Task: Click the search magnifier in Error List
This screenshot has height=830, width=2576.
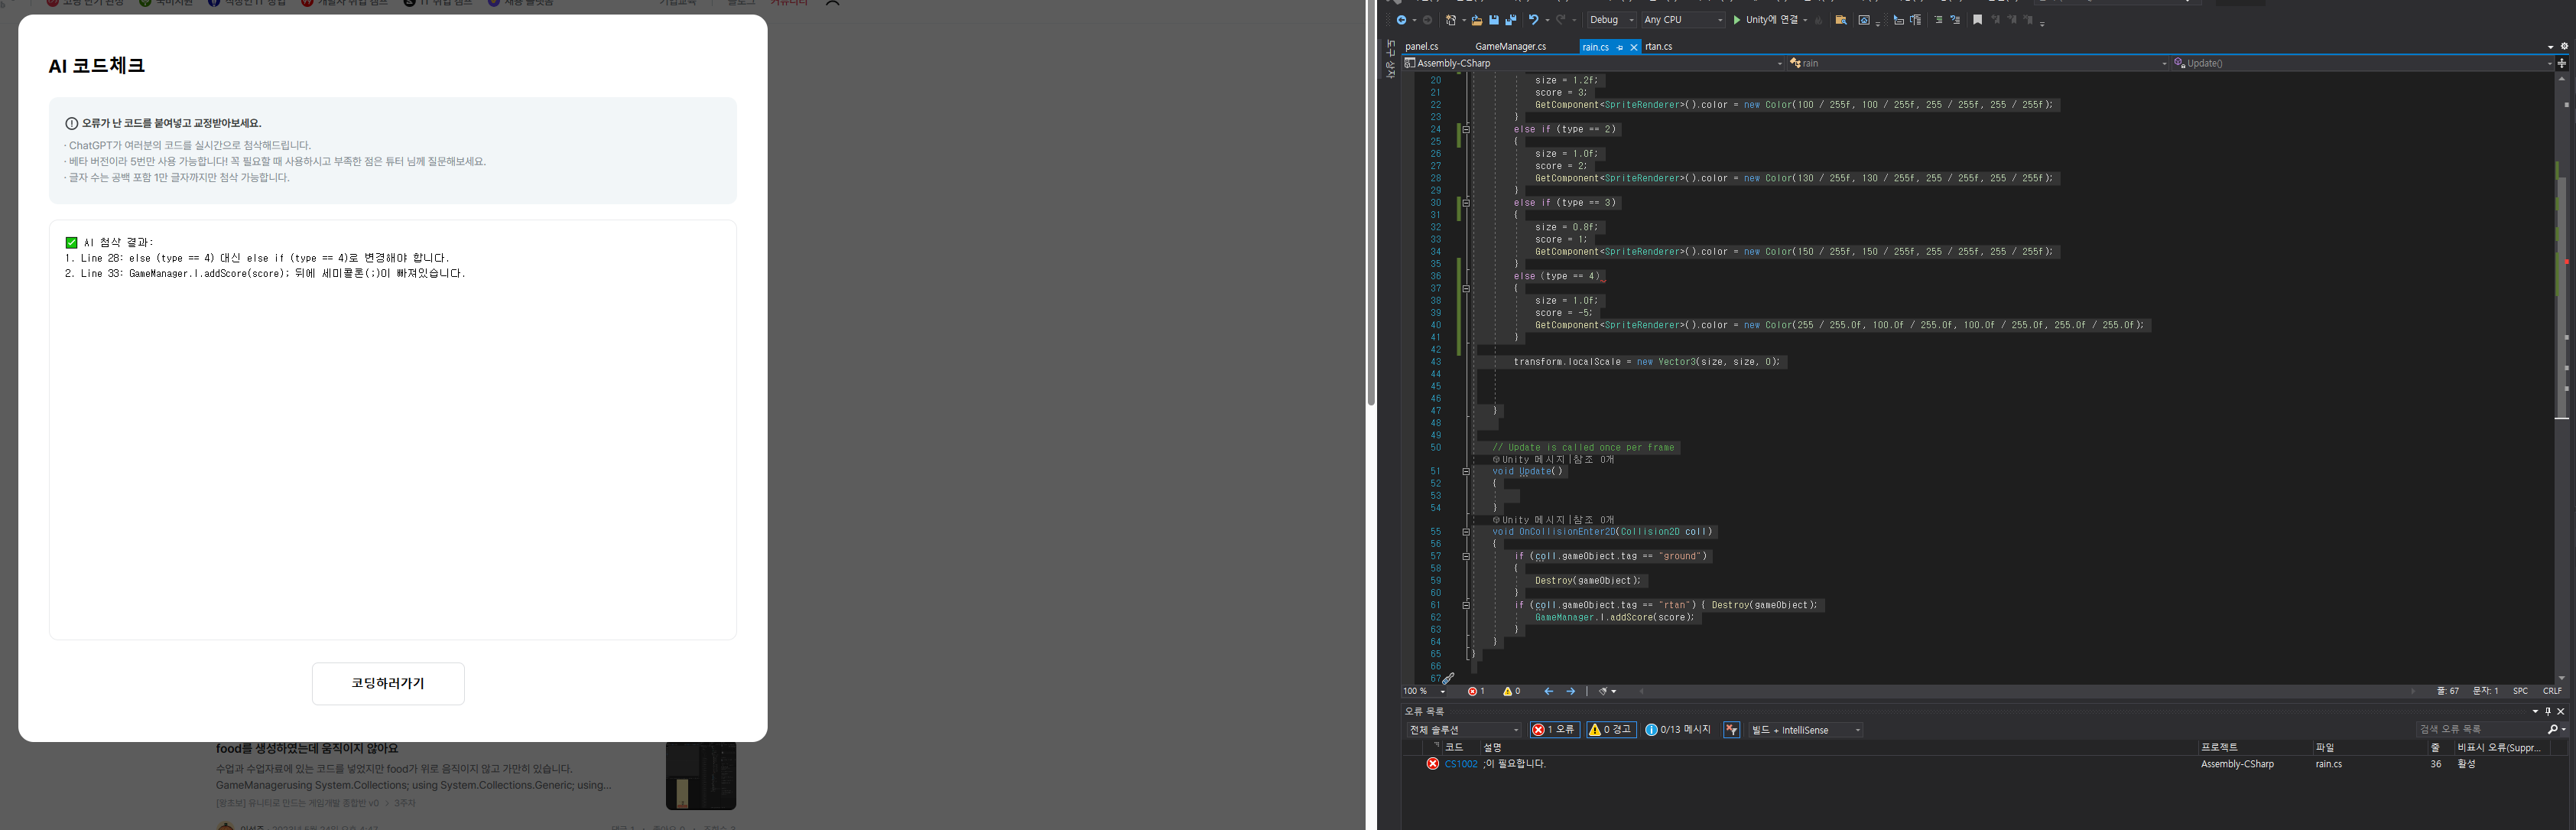Action: point(2553,729)
